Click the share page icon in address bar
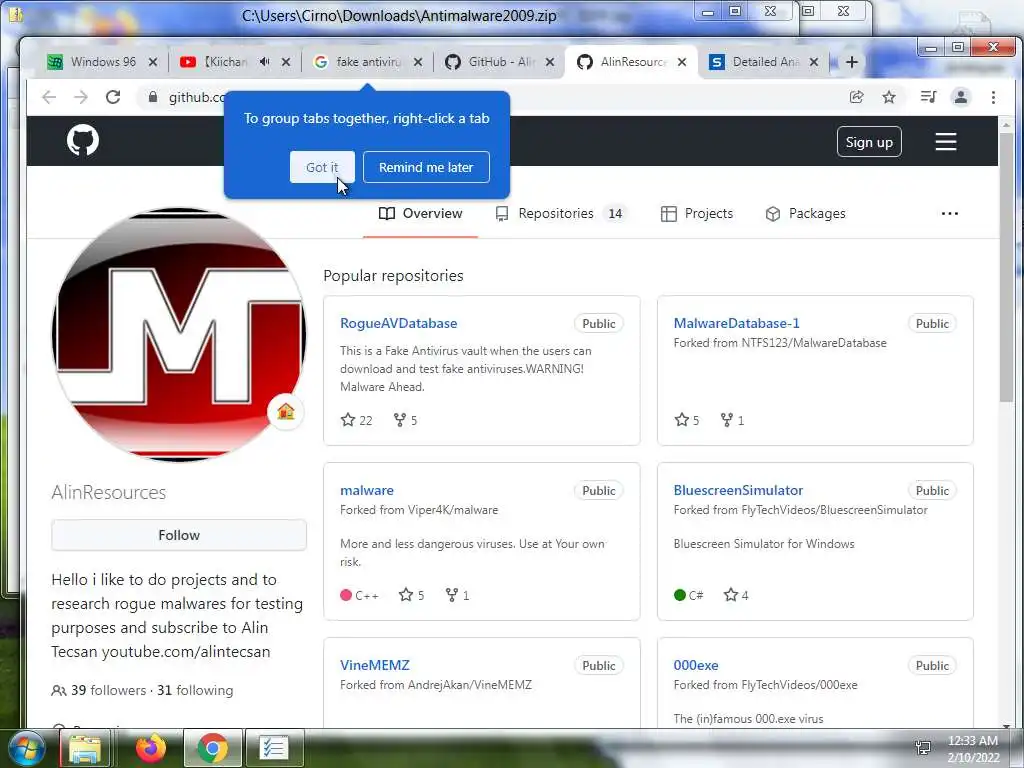This screenshot has height=768, width=1024. point(856,97)
